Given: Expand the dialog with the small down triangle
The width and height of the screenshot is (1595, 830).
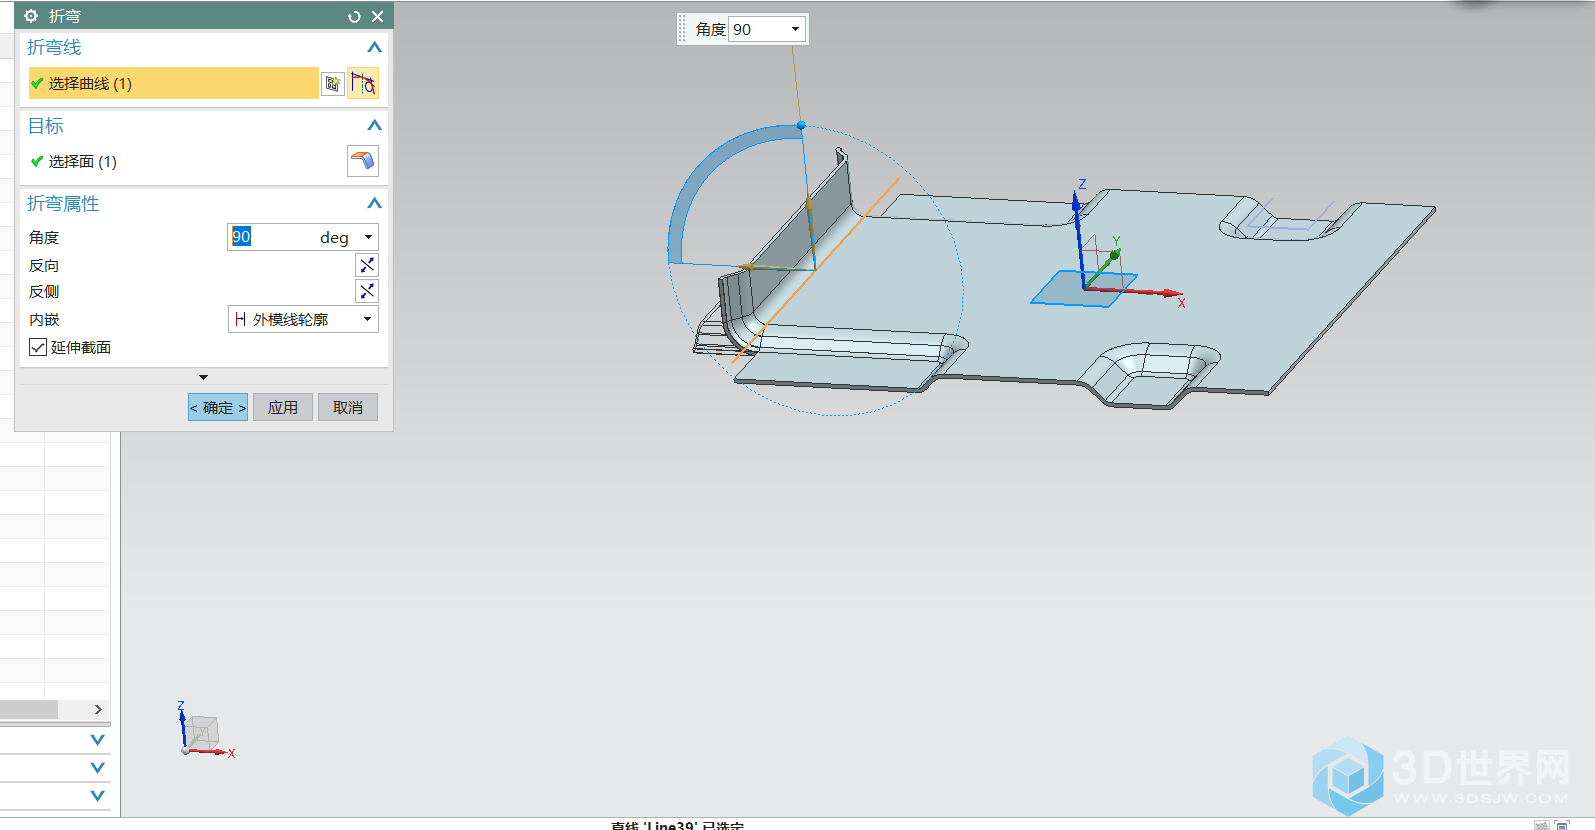Looking at the screenshot, I should pos(204,377).
